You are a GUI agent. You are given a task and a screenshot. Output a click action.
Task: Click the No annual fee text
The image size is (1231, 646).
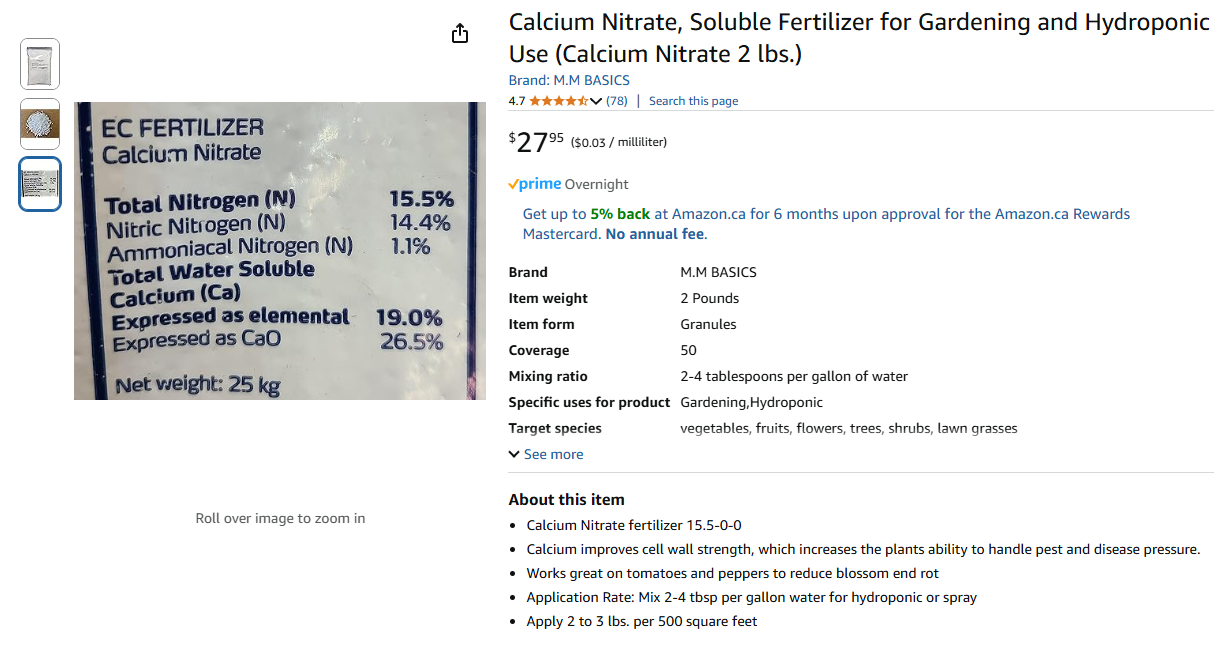(x=655, y=234)
